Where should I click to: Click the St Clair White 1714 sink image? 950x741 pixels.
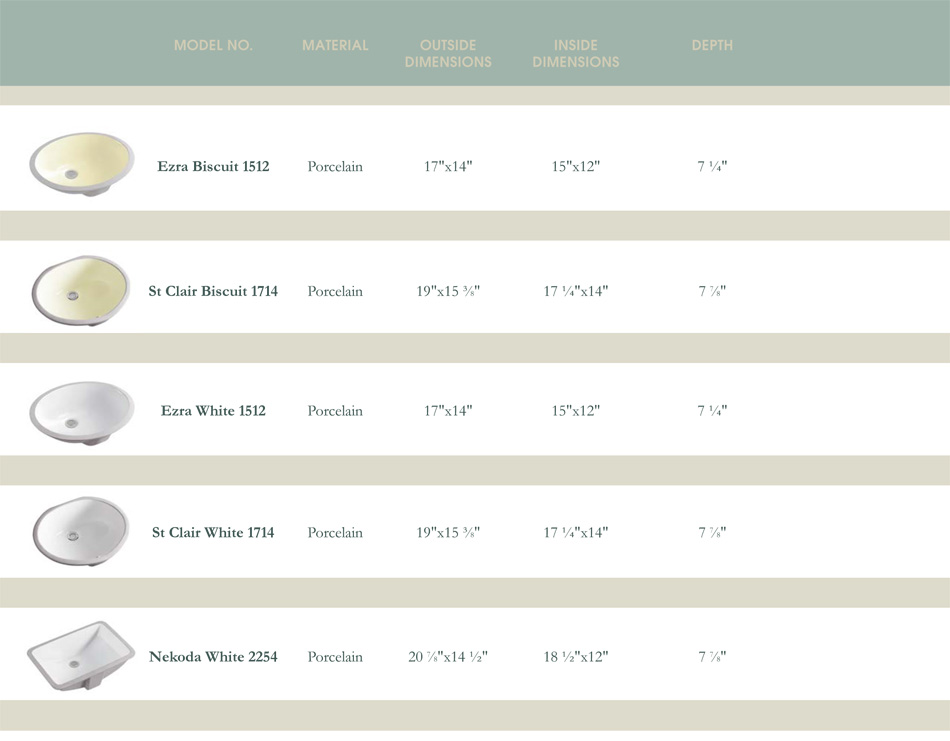81,531
